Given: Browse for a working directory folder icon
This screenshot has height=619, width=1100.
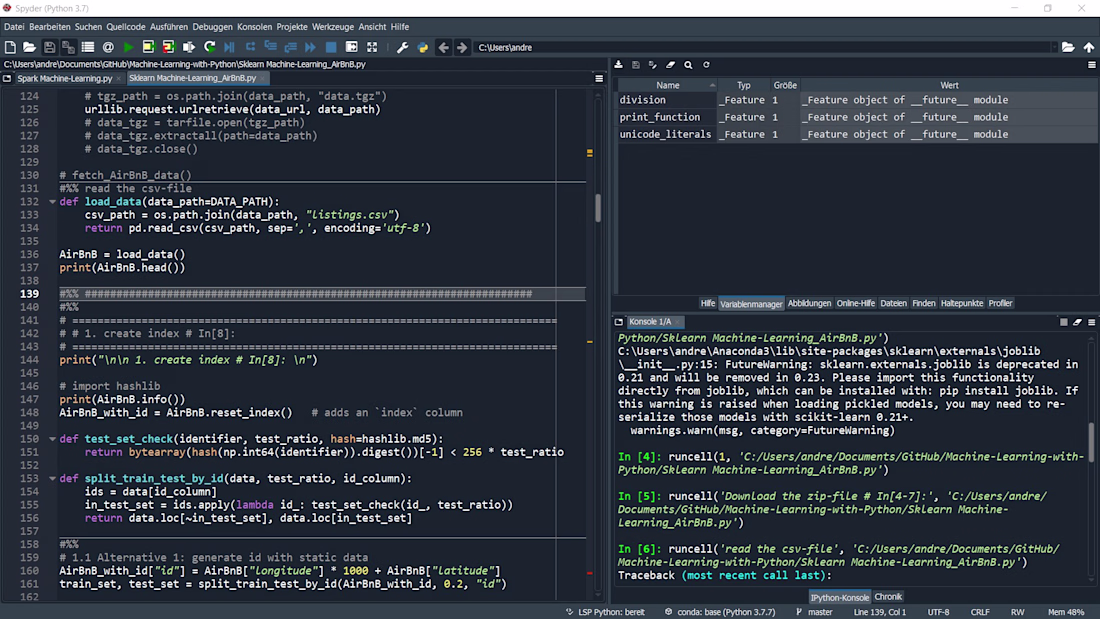Looking at the screenshot, I should pos(1068,47).
